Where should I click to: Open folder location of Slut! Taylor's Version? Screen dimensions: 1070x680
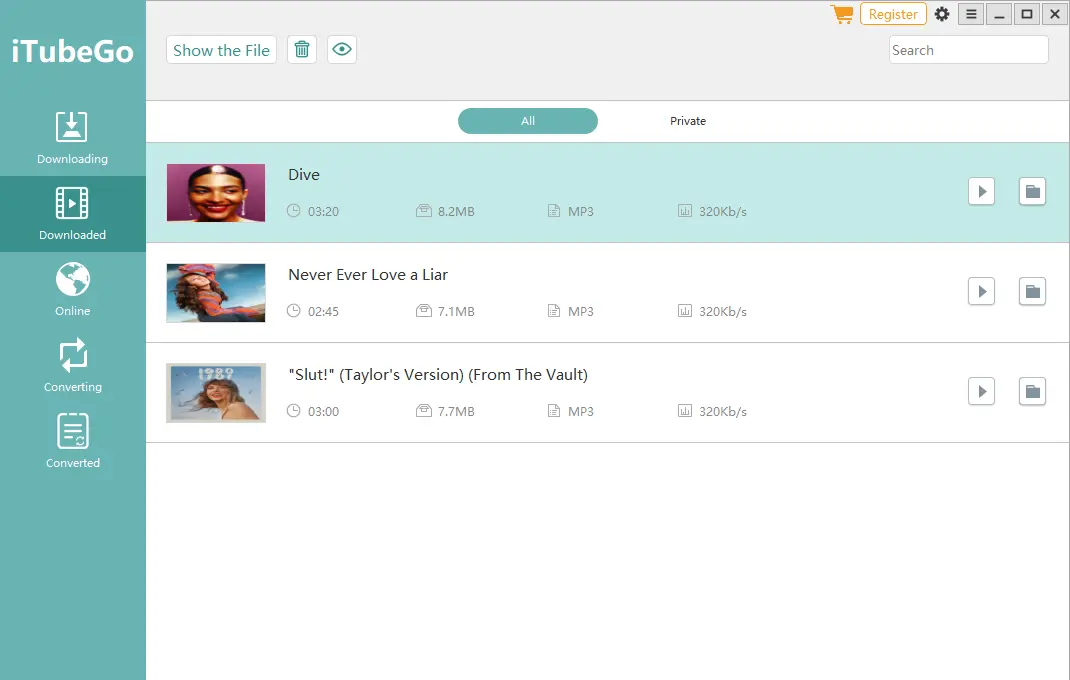point(1032,391)
